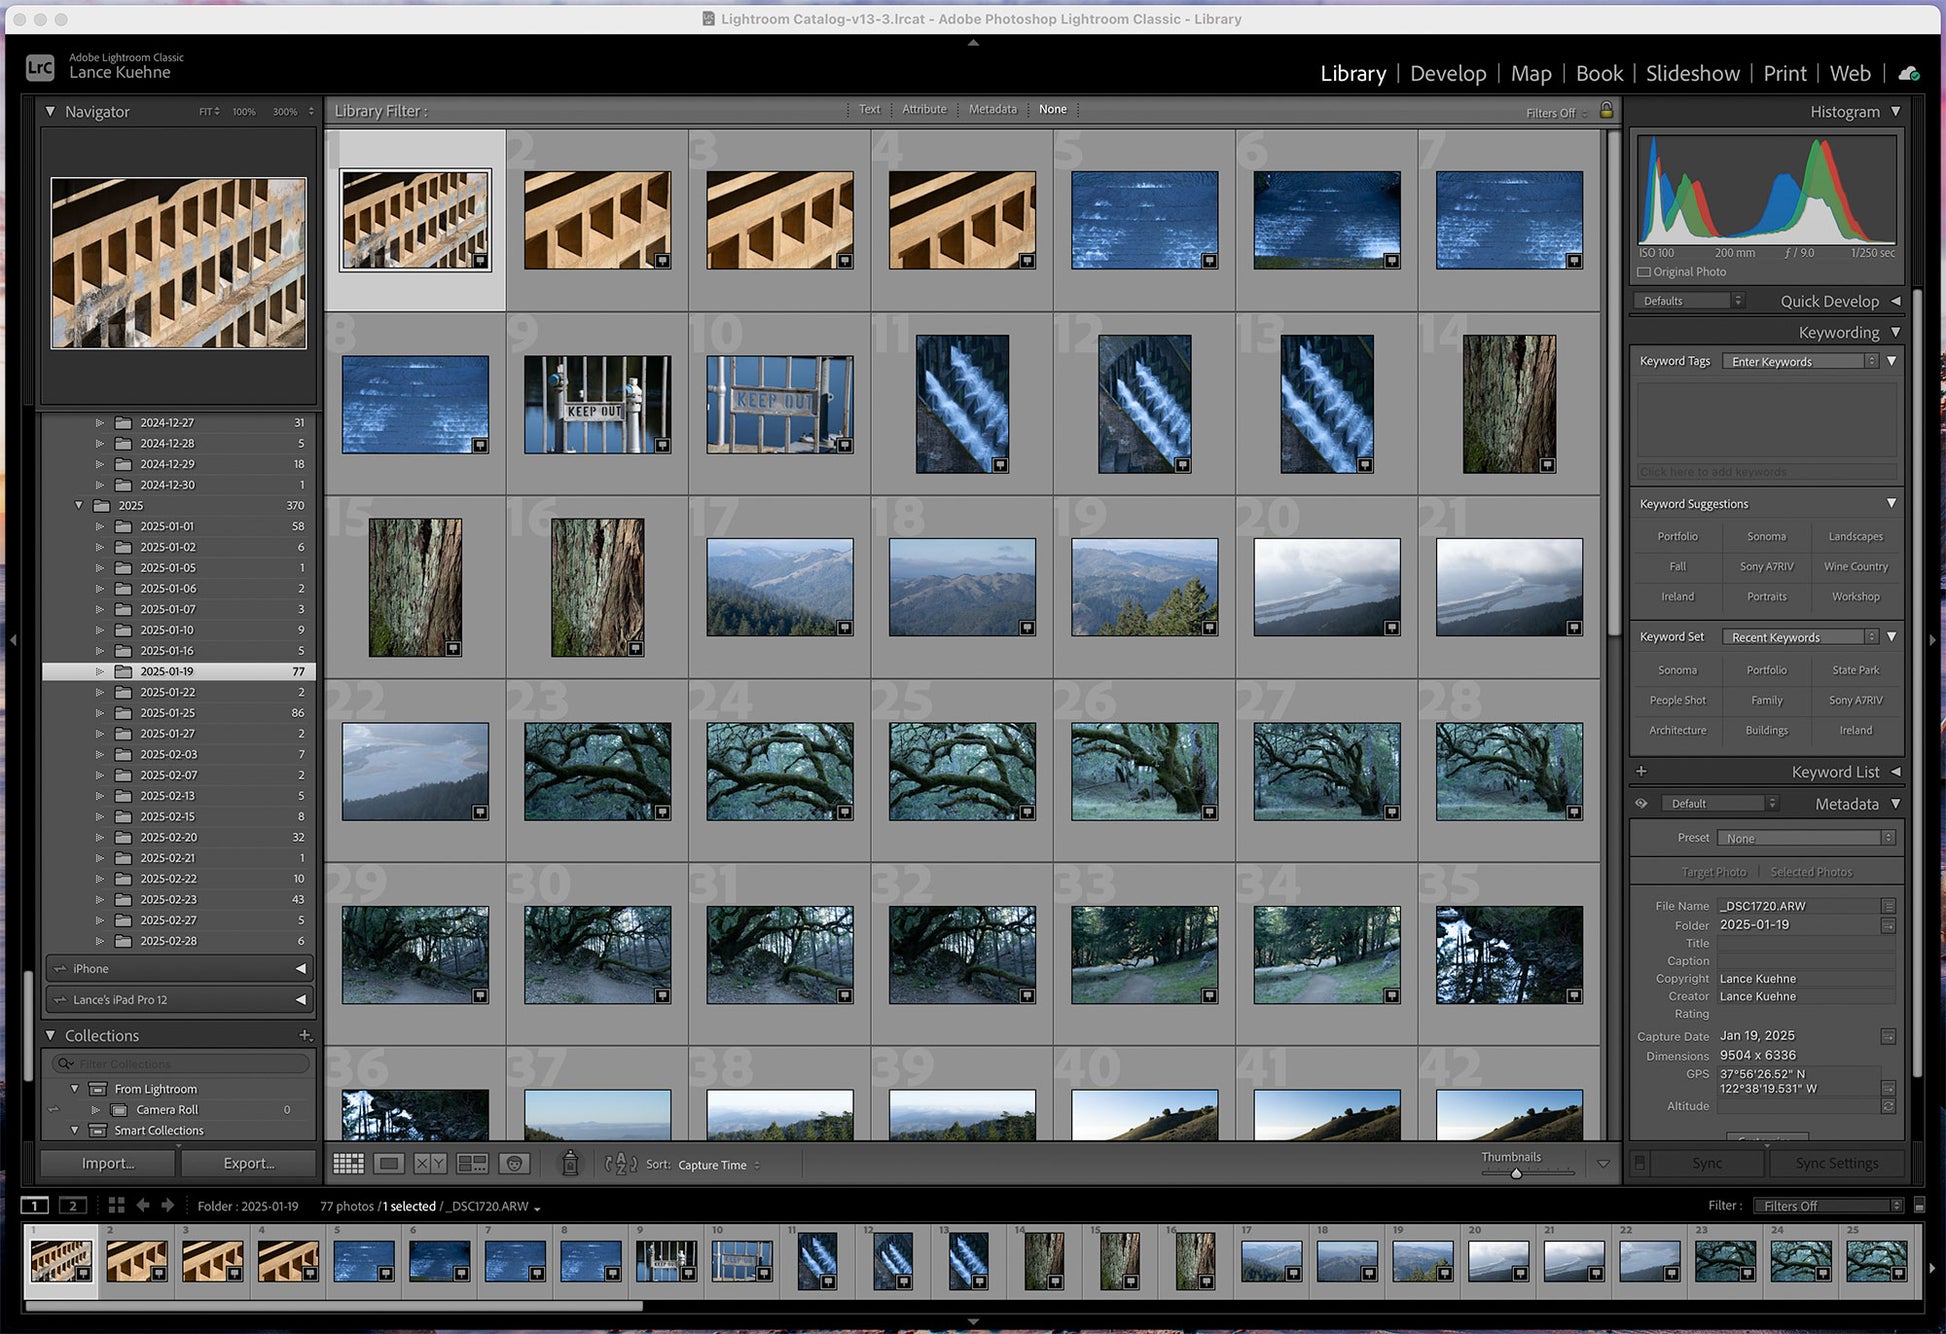Click the Import button
This screenshot has width=1946, height=1334.
pos(108,1163)
